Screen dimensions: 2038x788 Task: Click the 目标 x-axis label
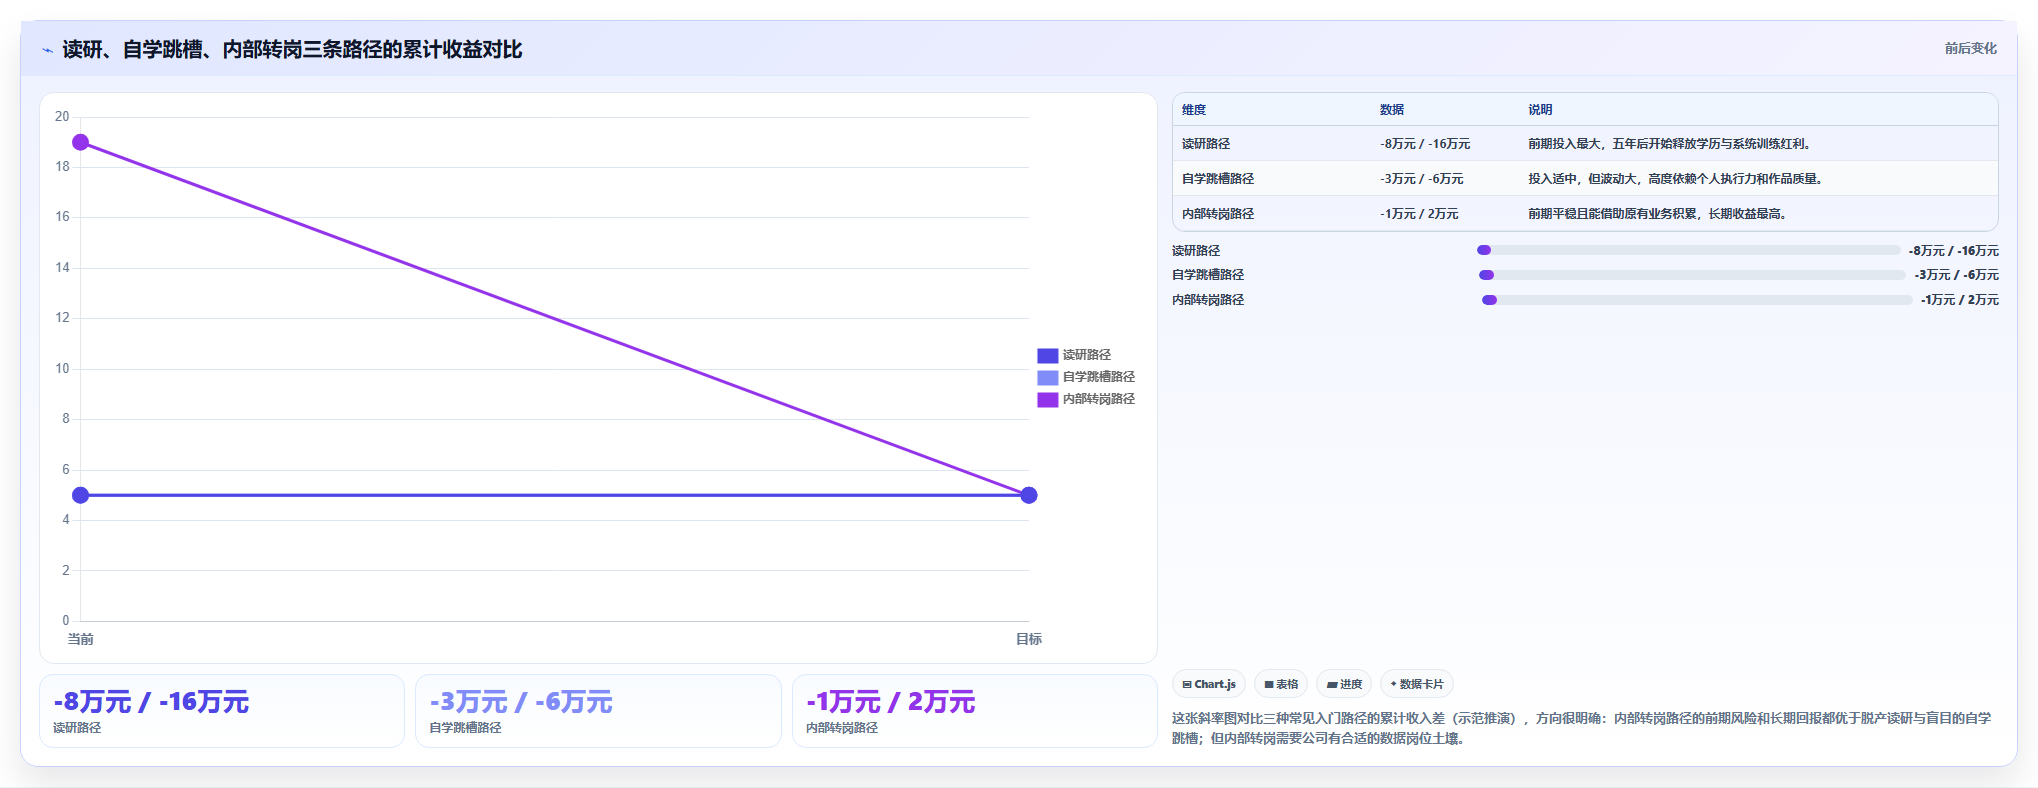click(x=1029, y=639)
